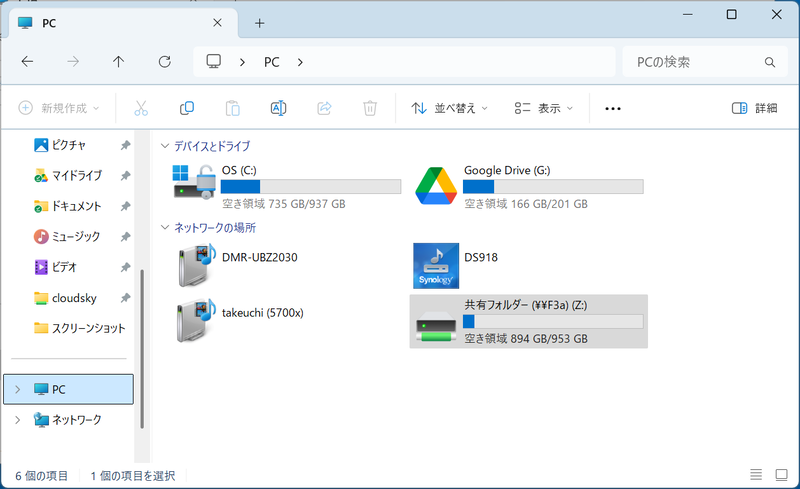Switch to large icons view in status bar
Screen dimensions: 800x489
(x=782, y=475)
